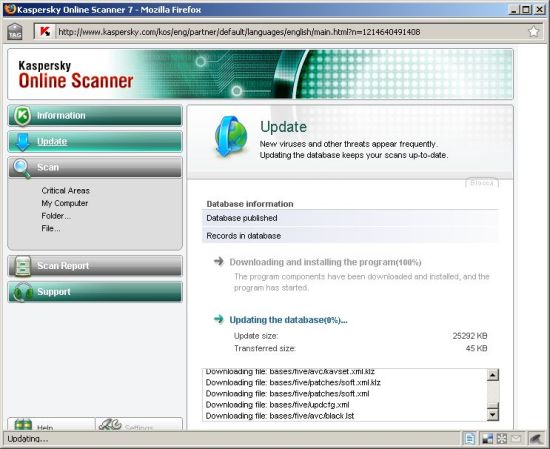Click the shark fin icon in status bar

pos(537,438)
